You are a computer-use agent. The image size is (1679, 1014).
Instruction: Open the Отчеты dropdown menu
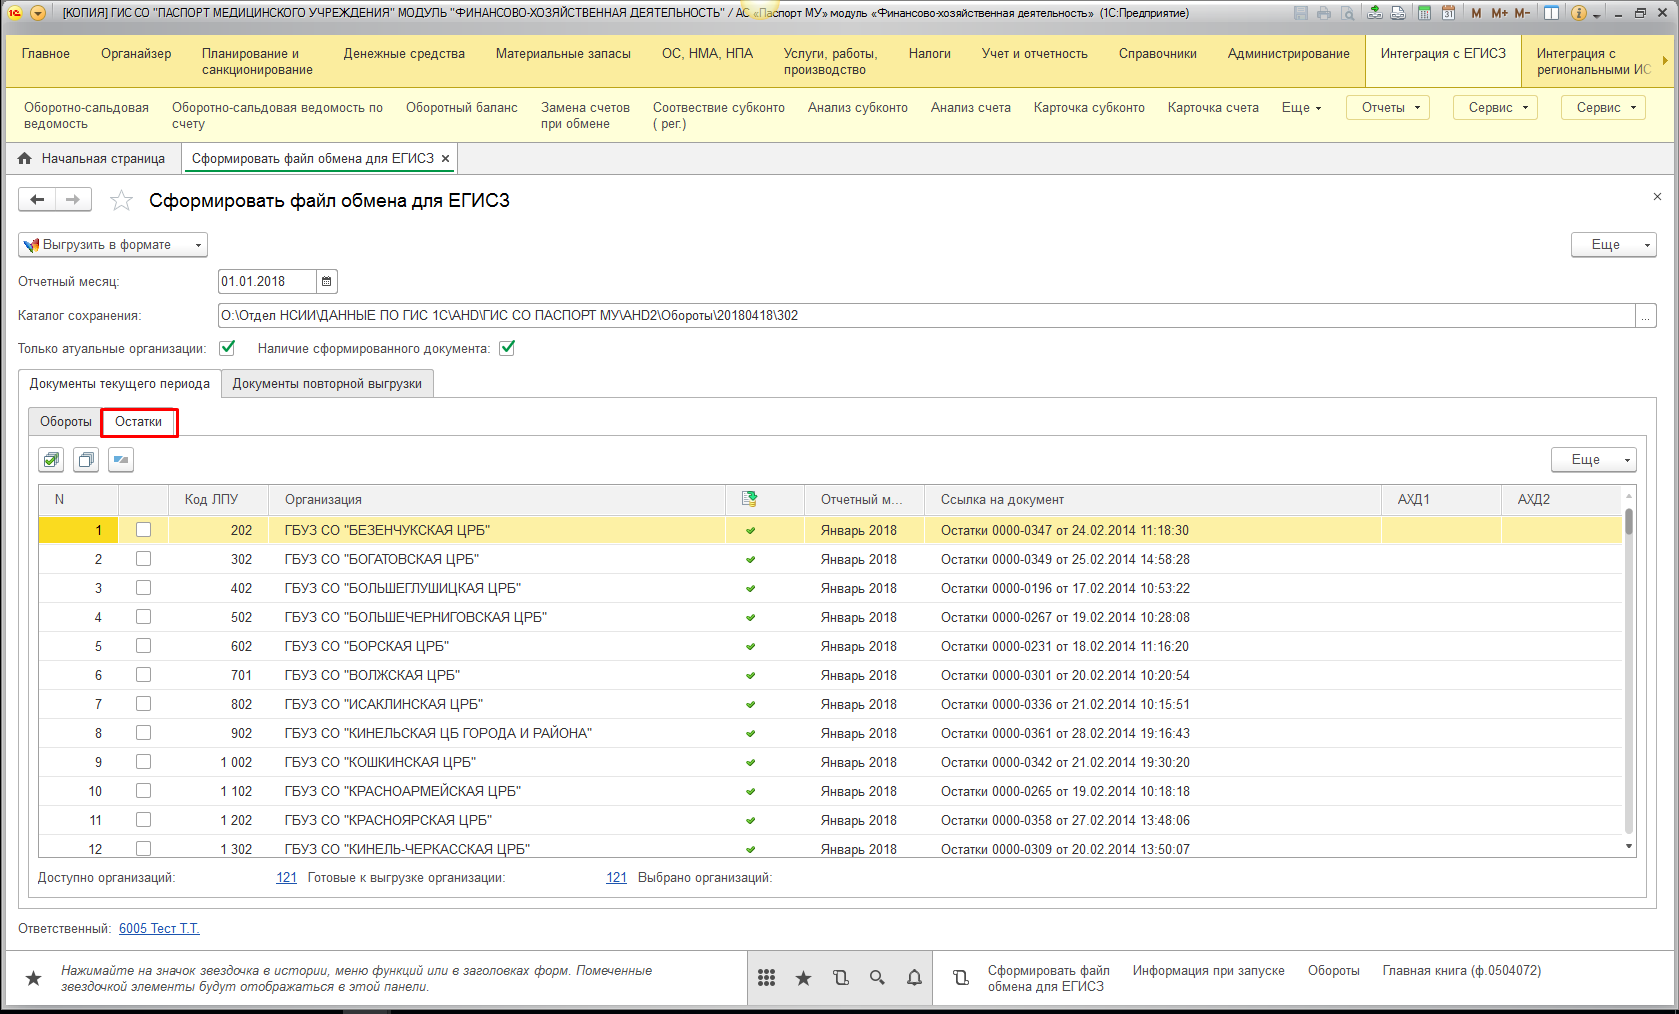pos(1388,108)
